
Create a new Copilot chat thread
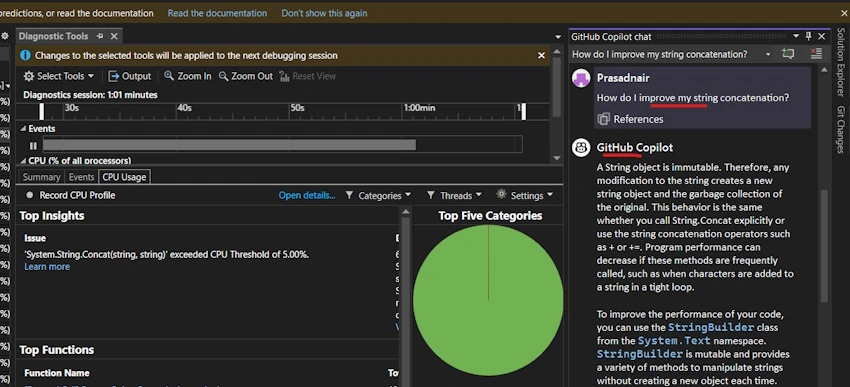788,54
